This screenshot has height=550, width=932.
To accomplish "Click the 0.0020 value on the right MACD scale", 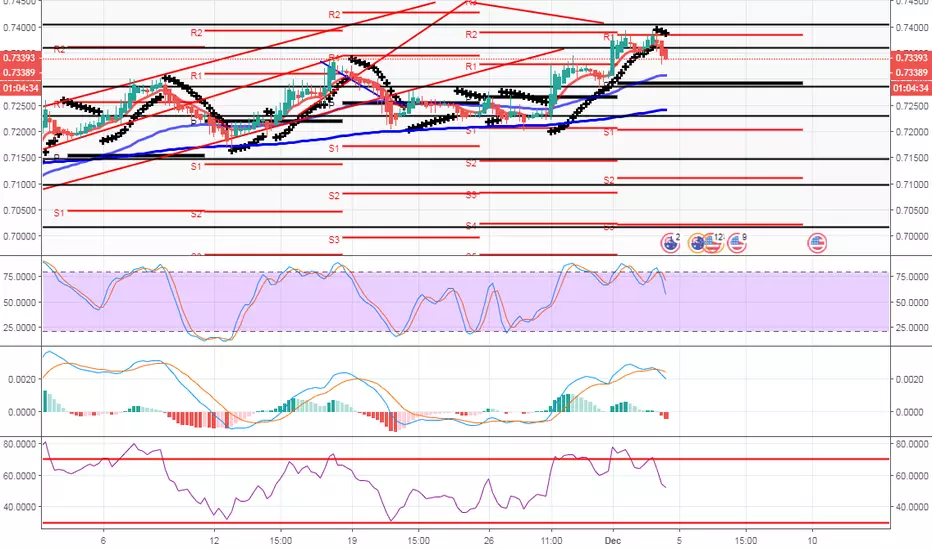I will [909, 379].
